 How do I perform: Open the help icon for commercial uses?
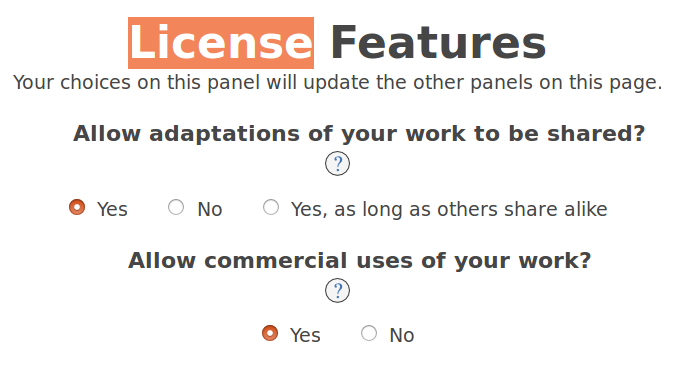coord(337,291)
